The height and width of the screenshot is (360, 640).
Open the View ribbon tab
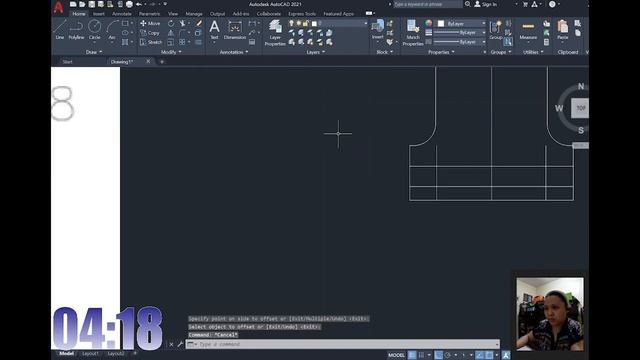click(x=173, y=14)
